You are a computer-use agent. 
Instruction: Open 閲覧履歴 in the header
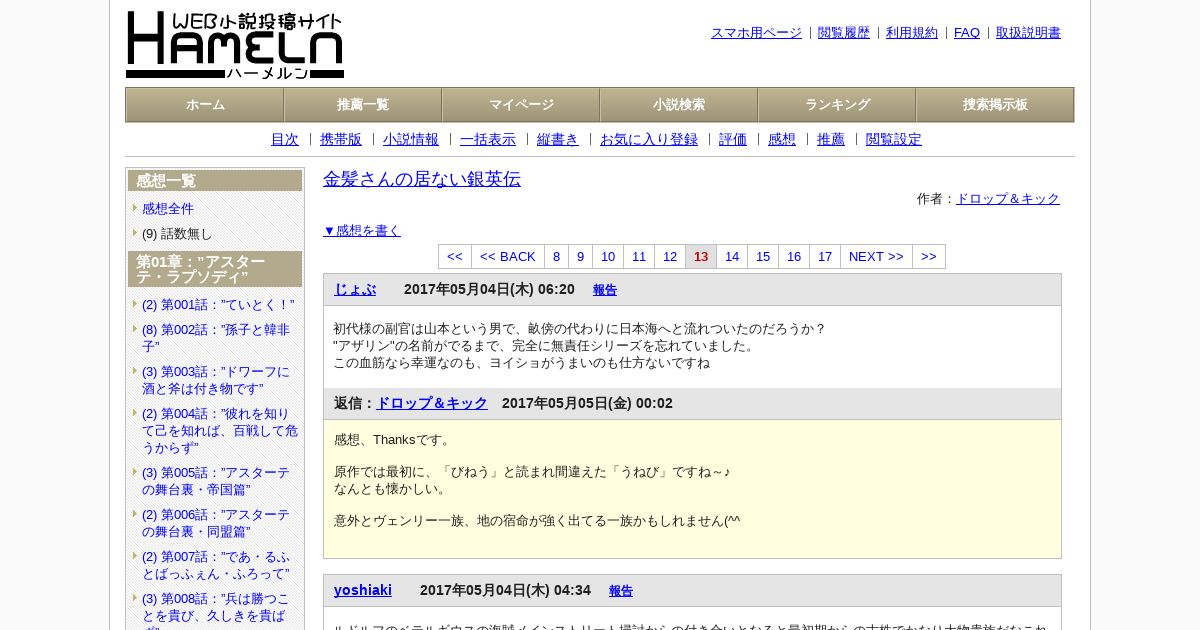tap(844, 33)
